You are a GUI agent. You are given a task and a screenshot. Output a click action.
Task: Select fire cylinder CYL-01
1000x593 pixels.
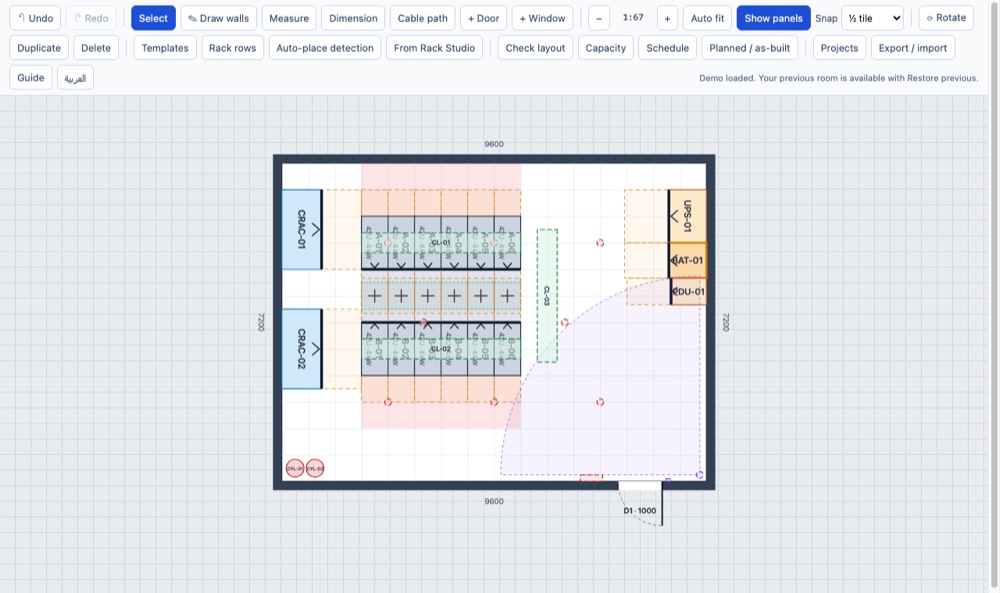click(x=295, y=469)
